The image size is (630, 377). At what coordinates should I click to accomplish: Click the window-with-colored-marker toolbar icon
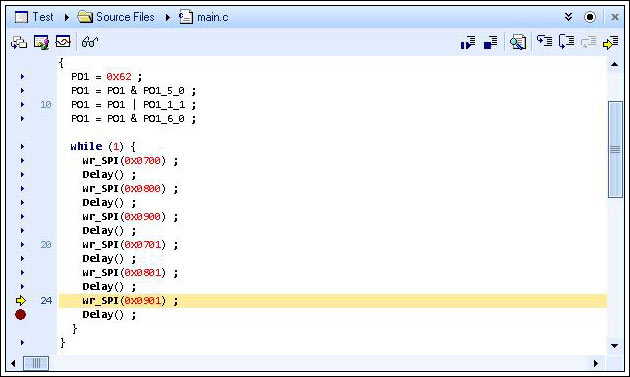[41, 42]
